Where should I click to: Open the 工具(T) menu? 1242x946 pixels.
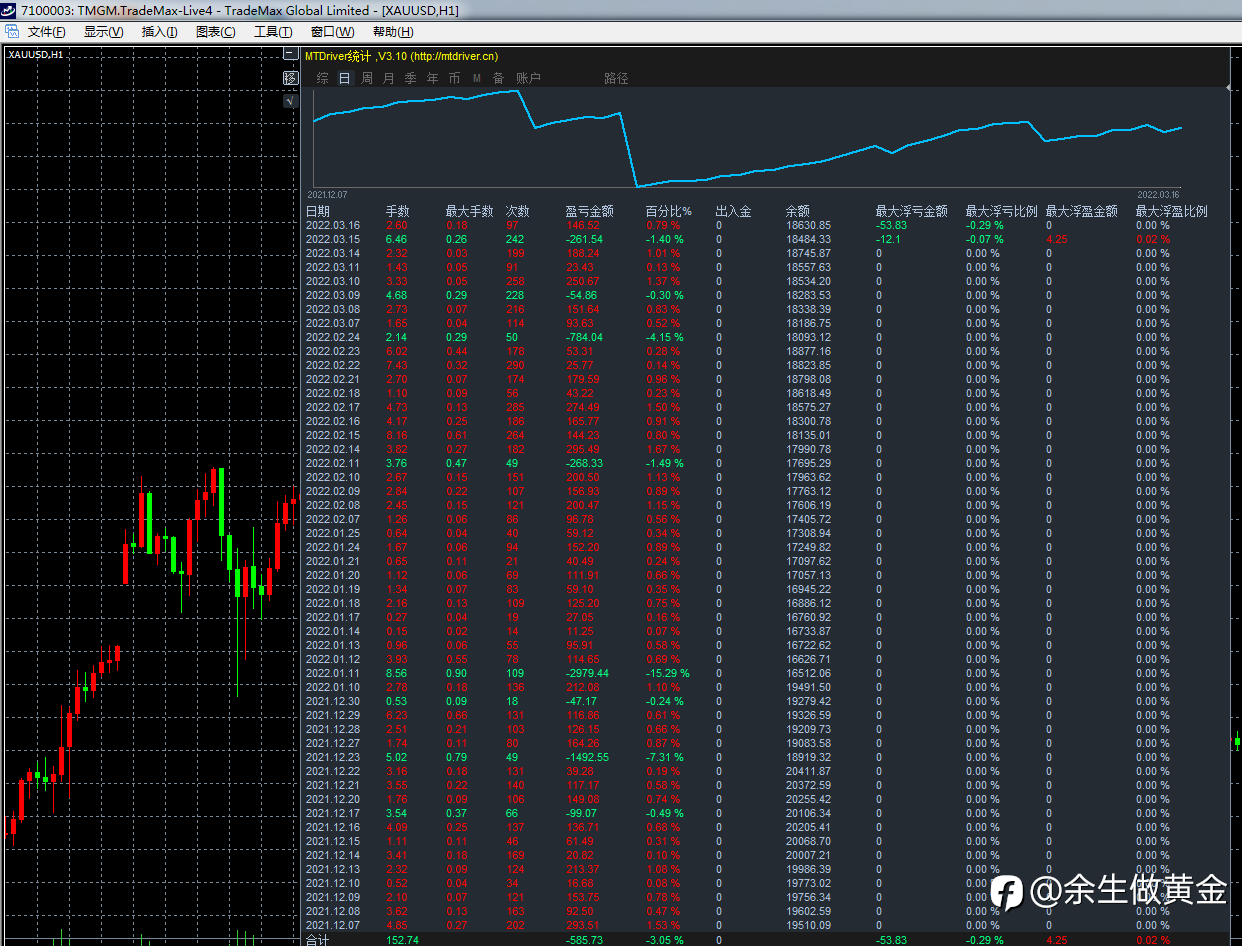(x=272, y=32)
